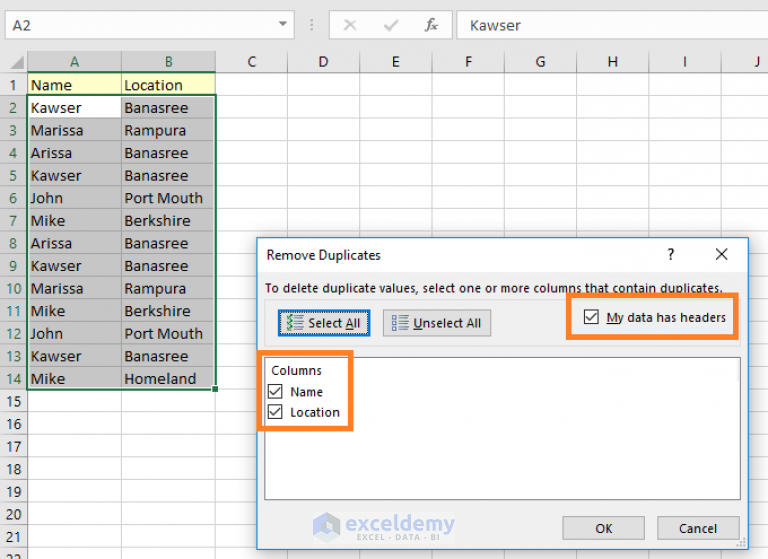This screenshot has height=559, width=768.
Task: Toggle My data has headers checkbox
Action: pos(591,317)
